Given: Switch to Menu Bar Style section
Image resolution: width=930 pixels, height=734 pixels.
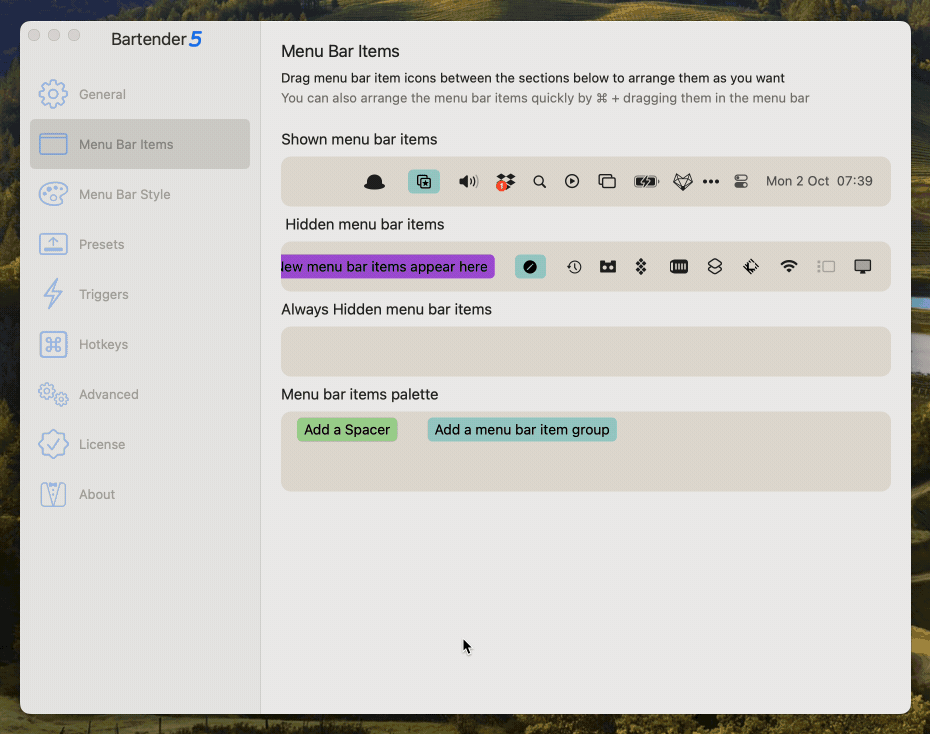Looking at the screenshot, I should [x=124, y=194].
